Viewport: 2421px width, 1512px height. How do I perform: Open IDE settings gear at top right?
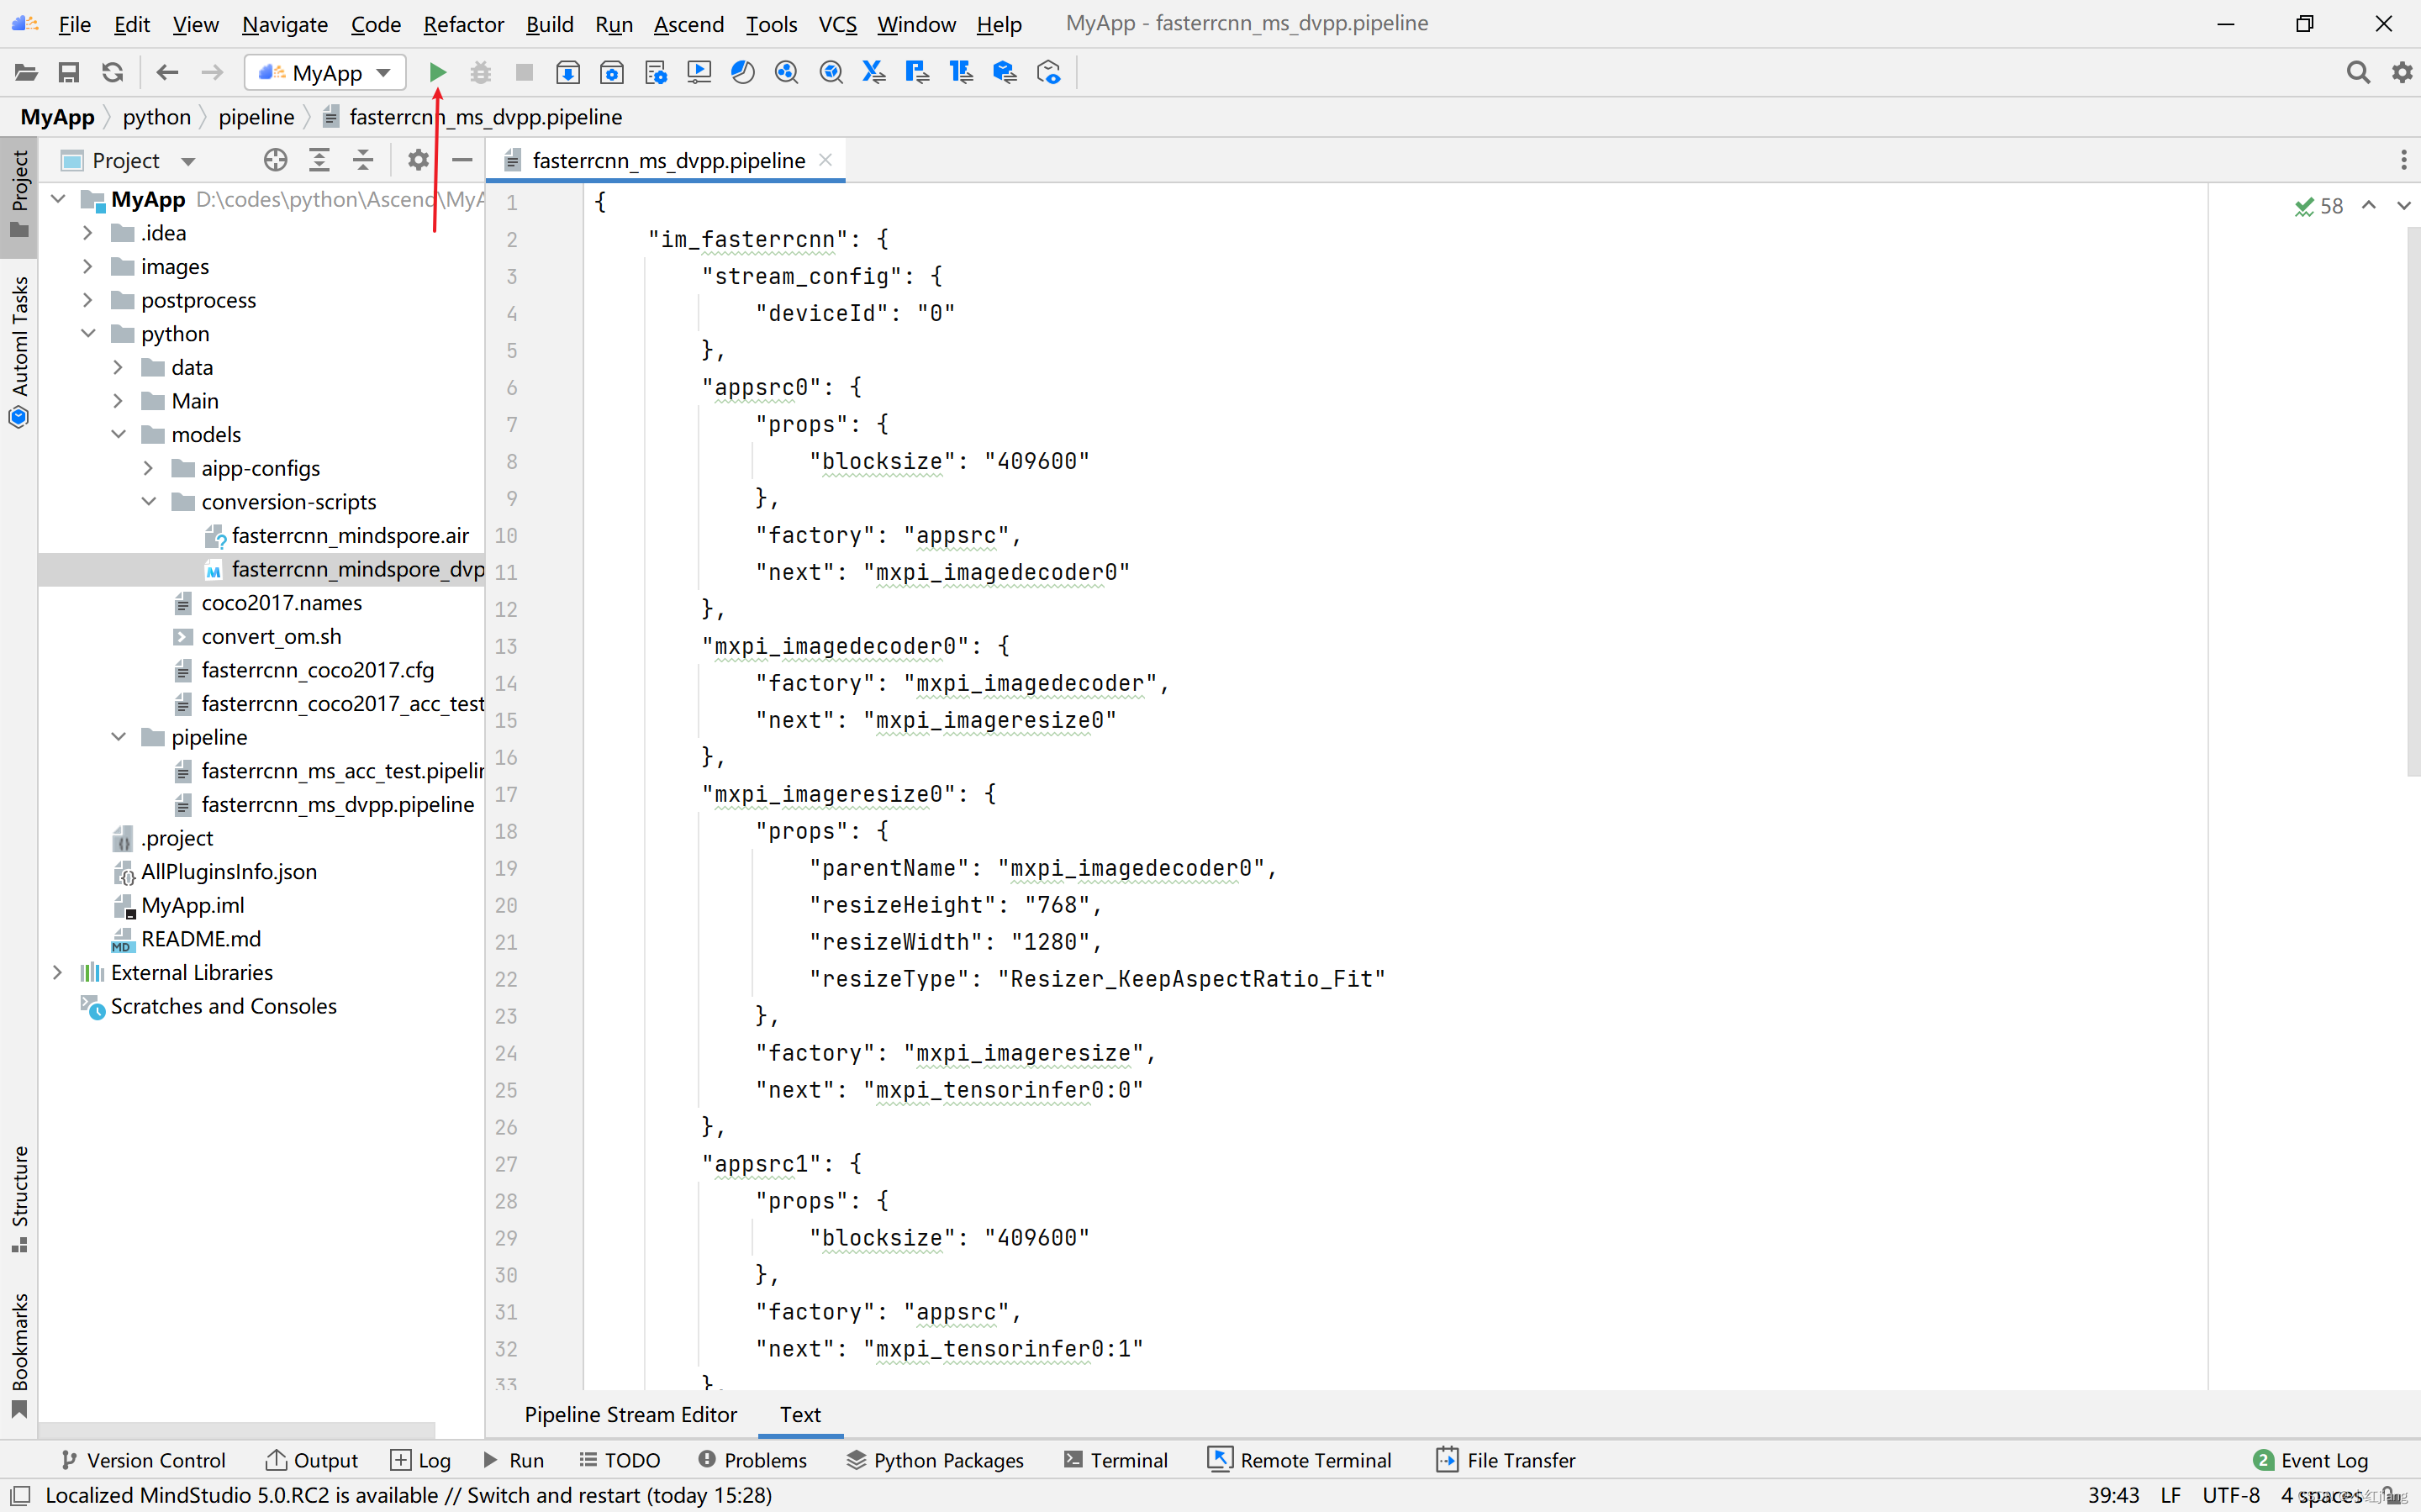pyautogui.click(x=2401, y=72)
